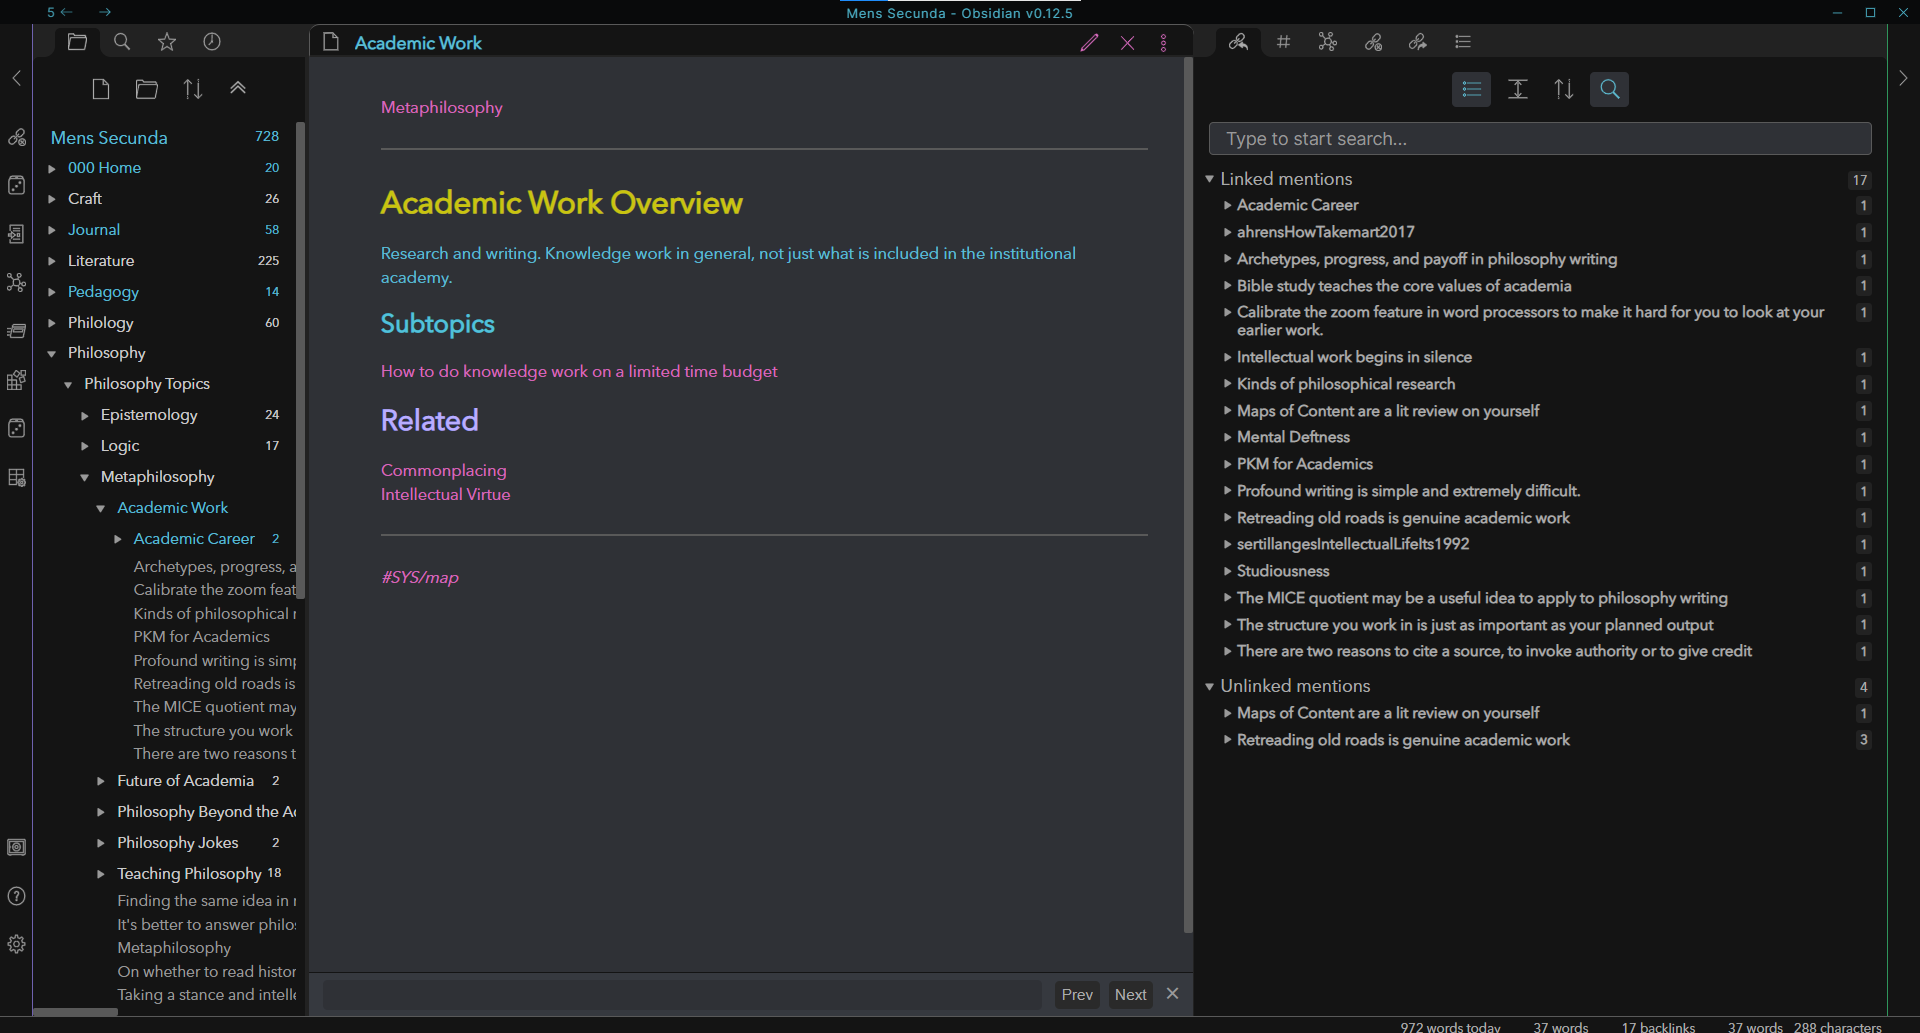Expand the Academic Career backlink entry
Screen dimensions: 1920x1033
(x=1227, y=205)
